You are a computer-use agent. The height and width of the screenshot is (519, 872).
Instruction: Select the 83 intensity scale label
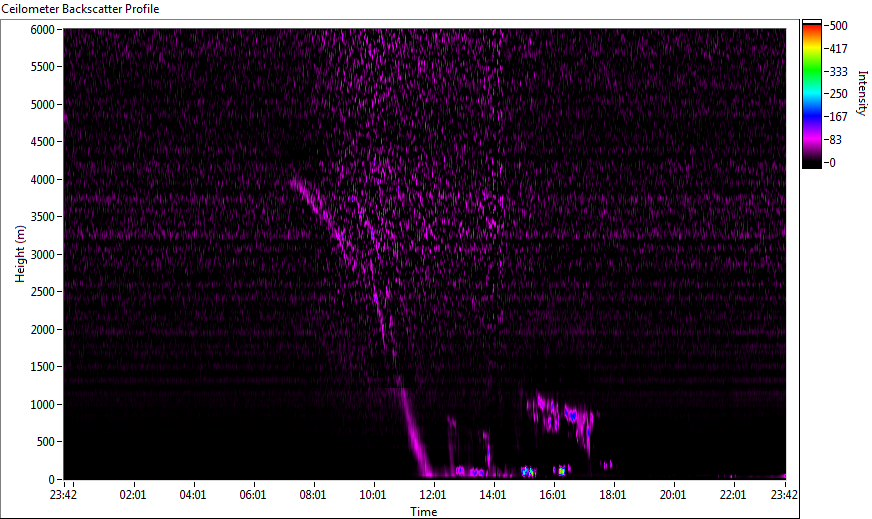point(836,140)
